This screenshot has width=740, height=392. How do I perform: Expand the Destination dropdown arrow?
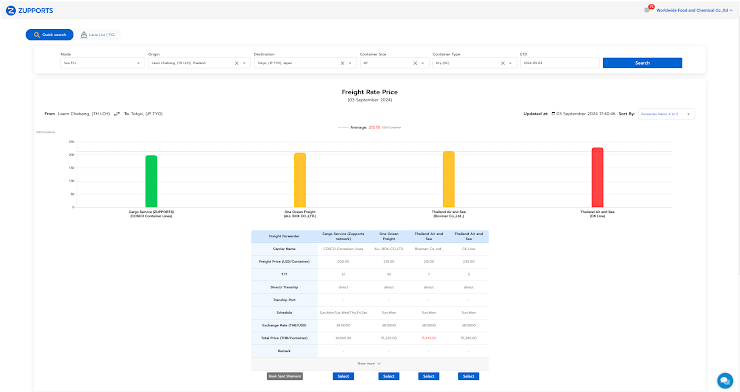click(x=350, y=63)
